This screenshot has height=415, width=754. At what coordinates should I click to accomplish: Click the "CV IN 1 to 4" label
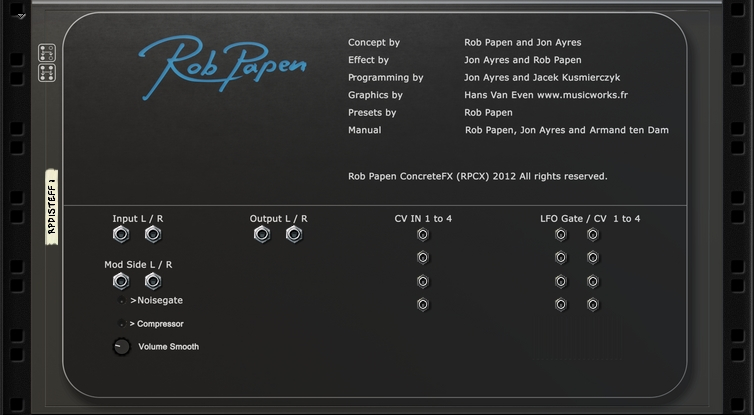point(423,218)
